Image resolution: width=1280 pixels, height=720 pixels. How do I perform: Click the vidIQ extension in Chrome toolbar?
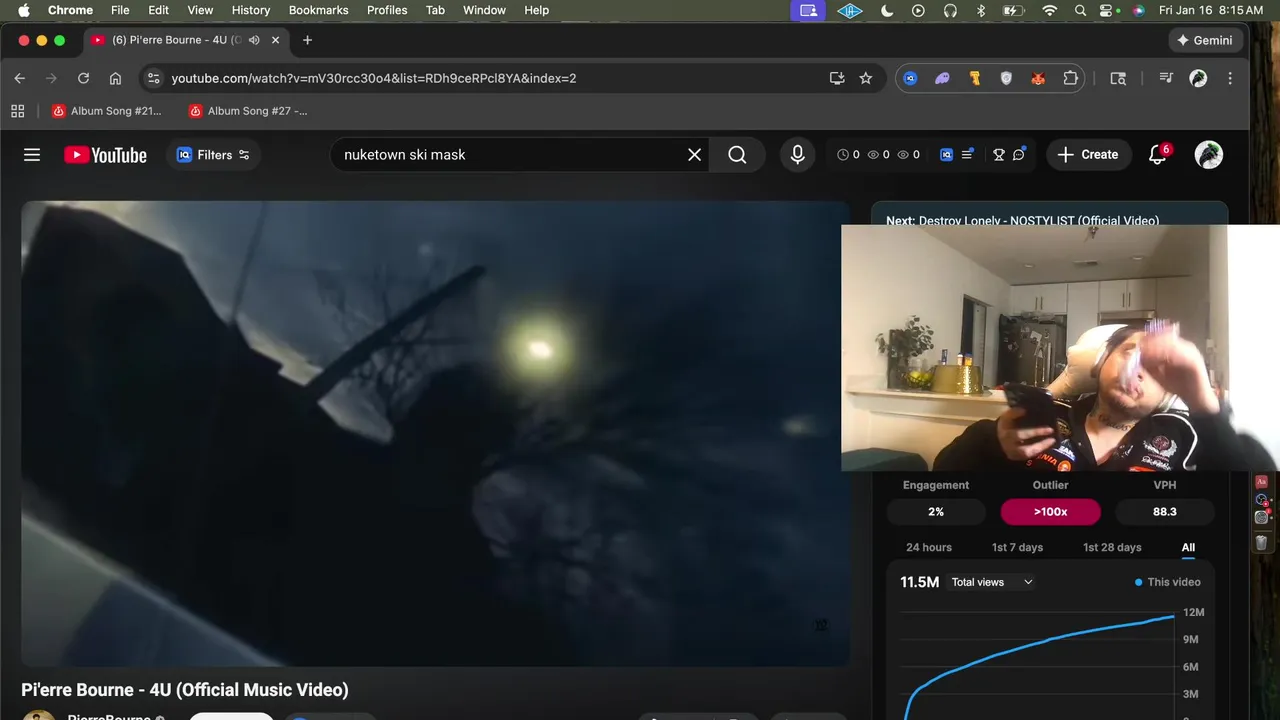tap(910, 78)
